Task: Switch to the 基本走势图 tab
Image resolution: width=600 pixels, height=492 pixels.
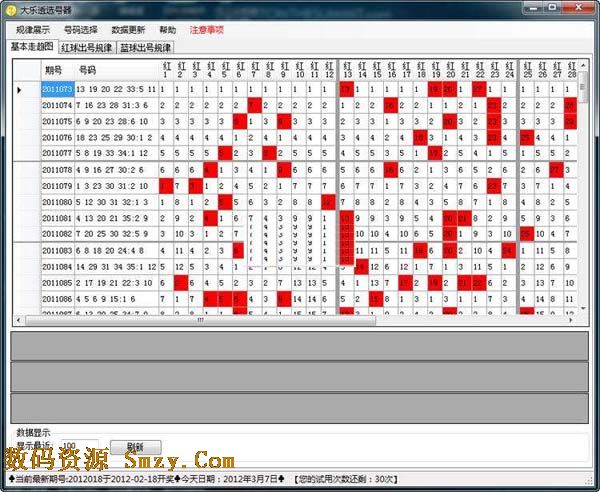Action: pos(32,47)
